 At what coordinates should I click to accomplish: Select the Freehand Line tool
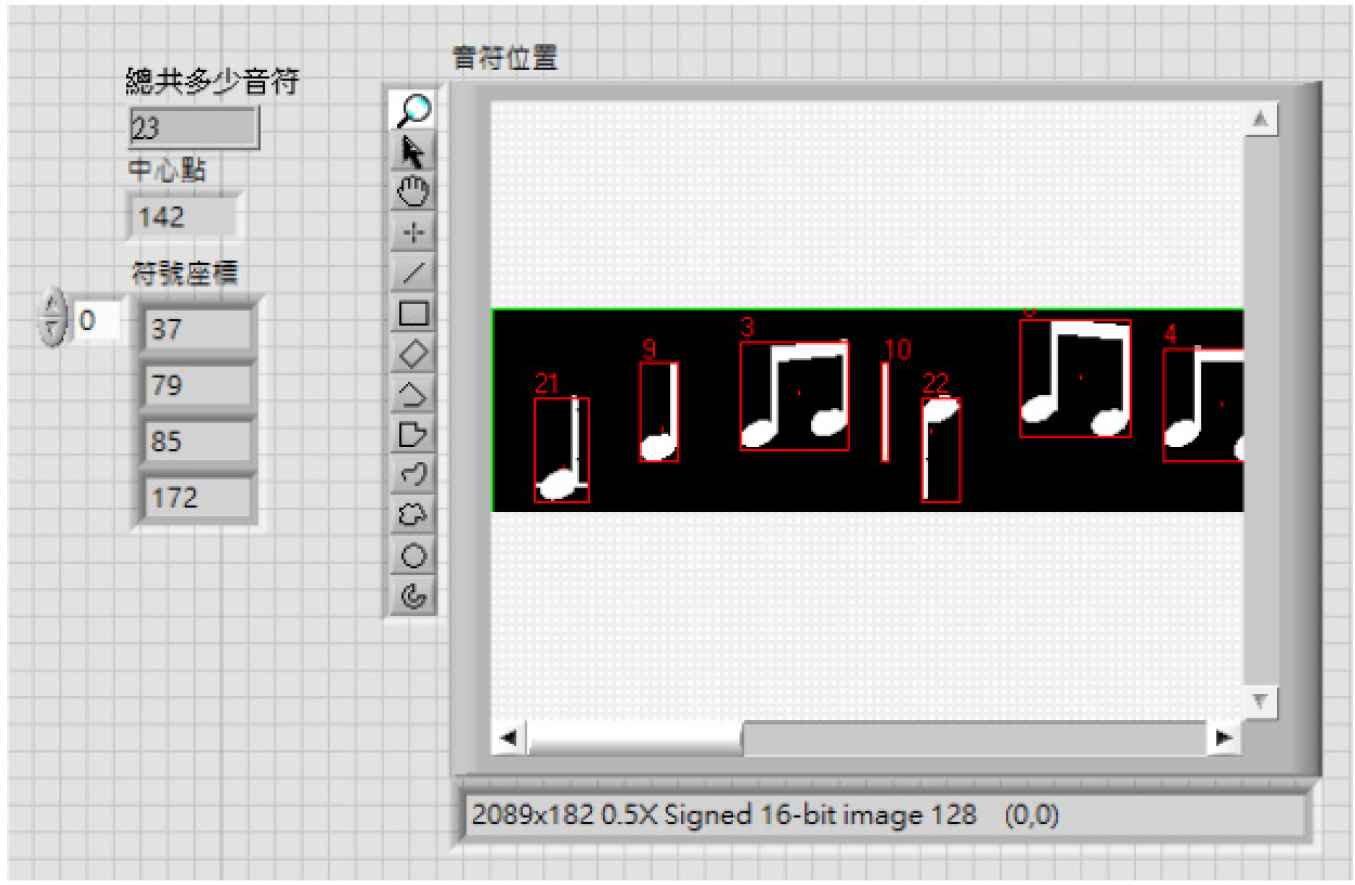pos(413,475)
